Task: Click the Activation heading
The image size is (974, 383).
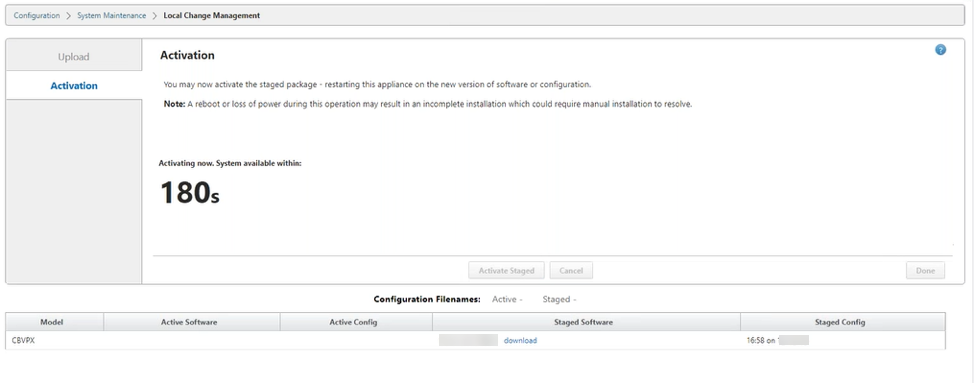Action: coord(187,55)
